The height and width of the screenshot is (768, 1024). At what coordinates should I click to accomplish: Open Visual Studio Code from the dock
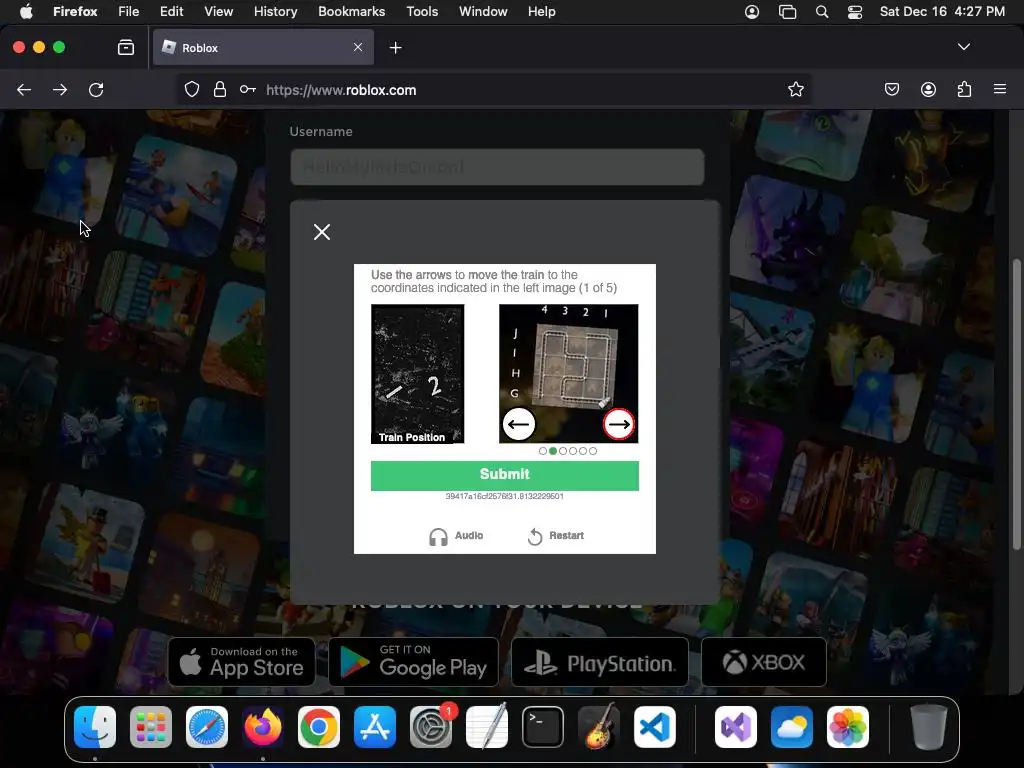(655, 727)
